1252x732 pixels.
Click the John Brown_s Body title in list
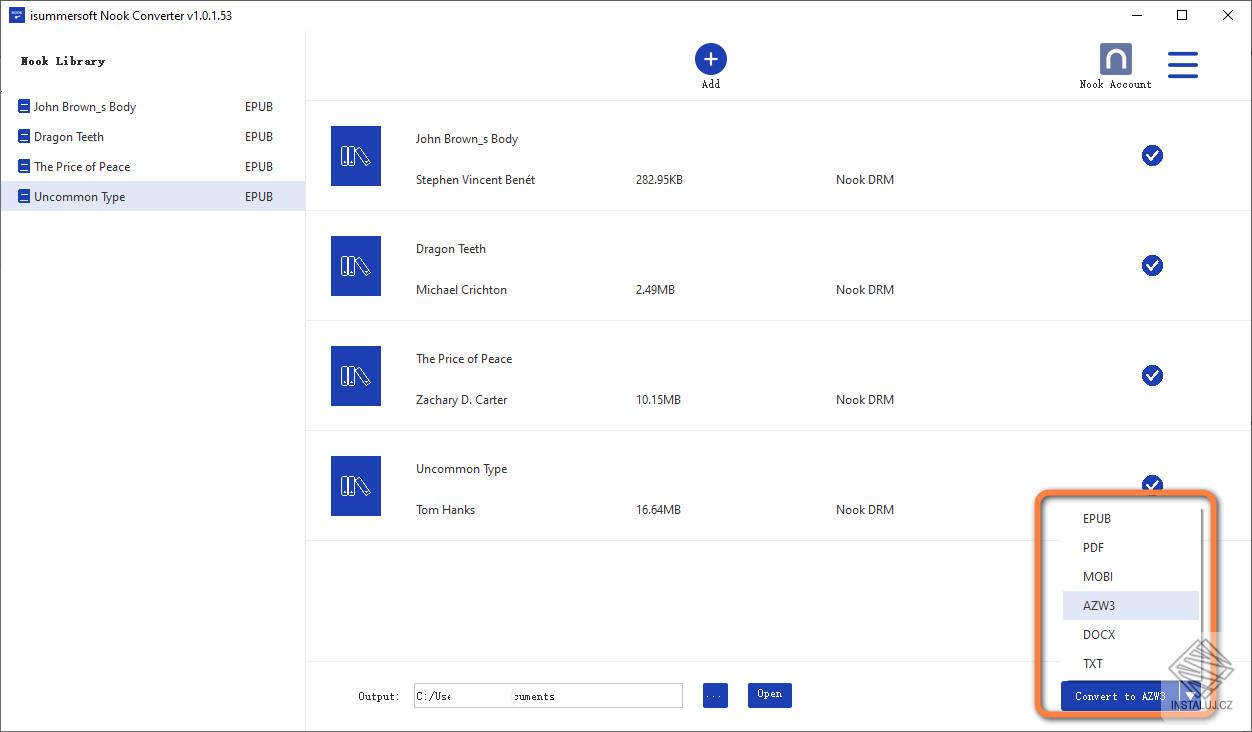(467, 139)
